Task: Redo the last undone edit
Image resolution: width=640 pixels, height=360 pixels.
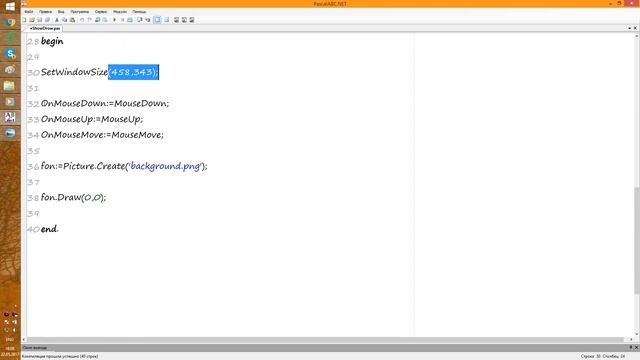Action: tap(89, 20)
